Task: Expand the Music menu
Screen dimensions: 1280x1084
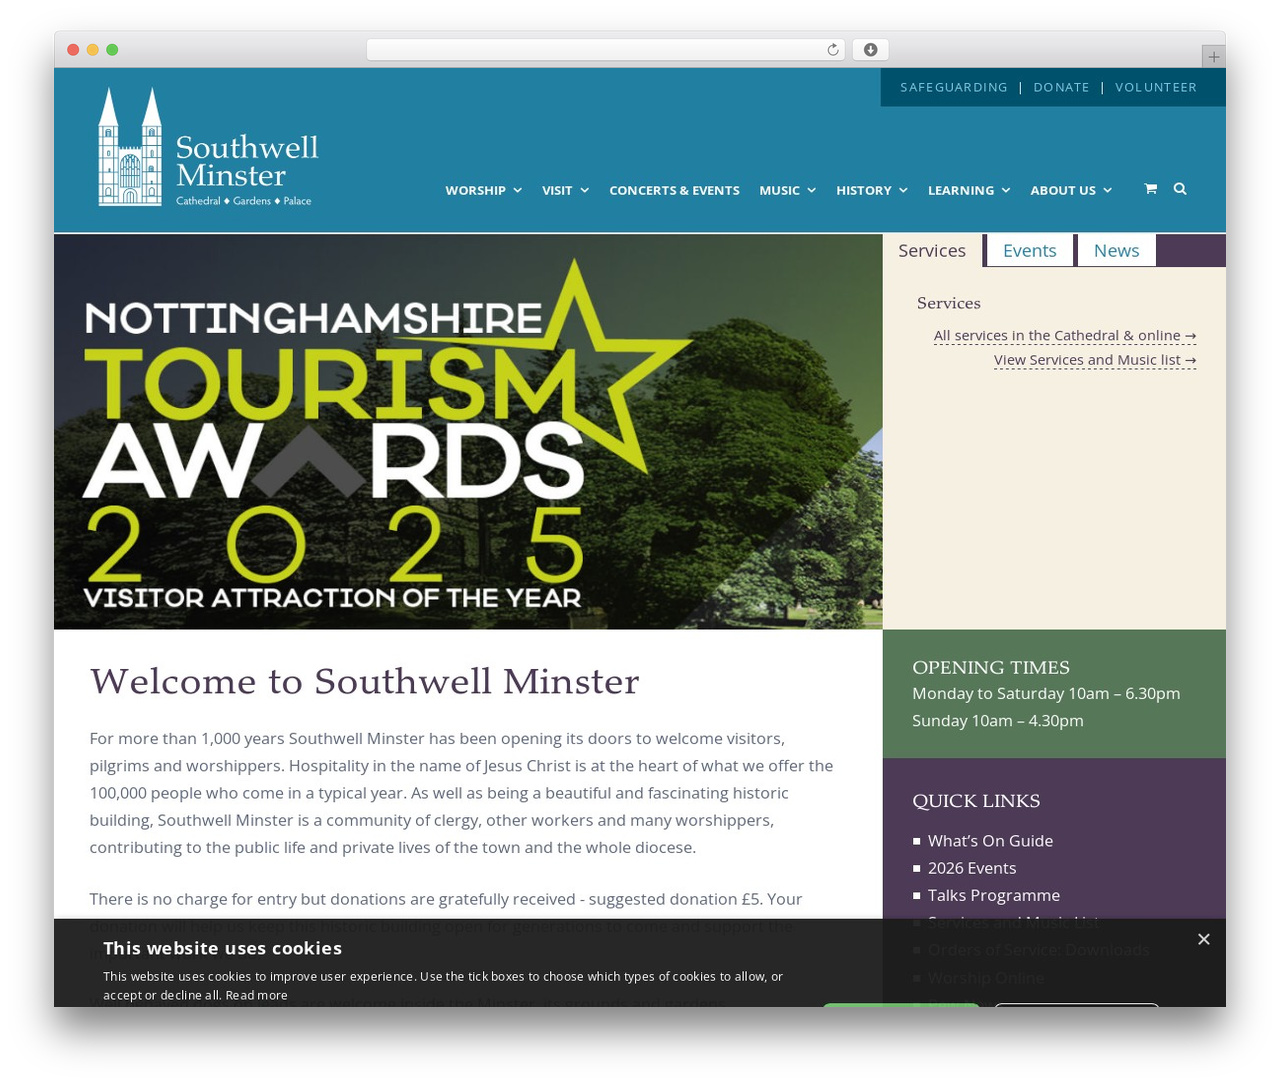Action: tap(787, 190)
